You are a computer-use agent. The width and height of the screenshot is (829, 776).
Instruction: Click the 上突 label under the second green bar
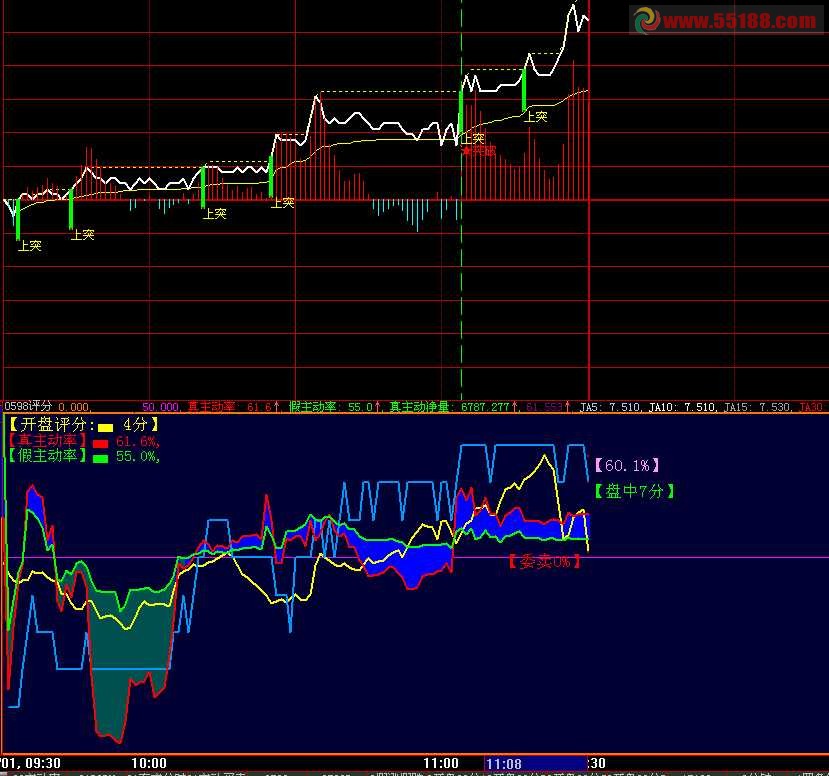pos(83,235)
